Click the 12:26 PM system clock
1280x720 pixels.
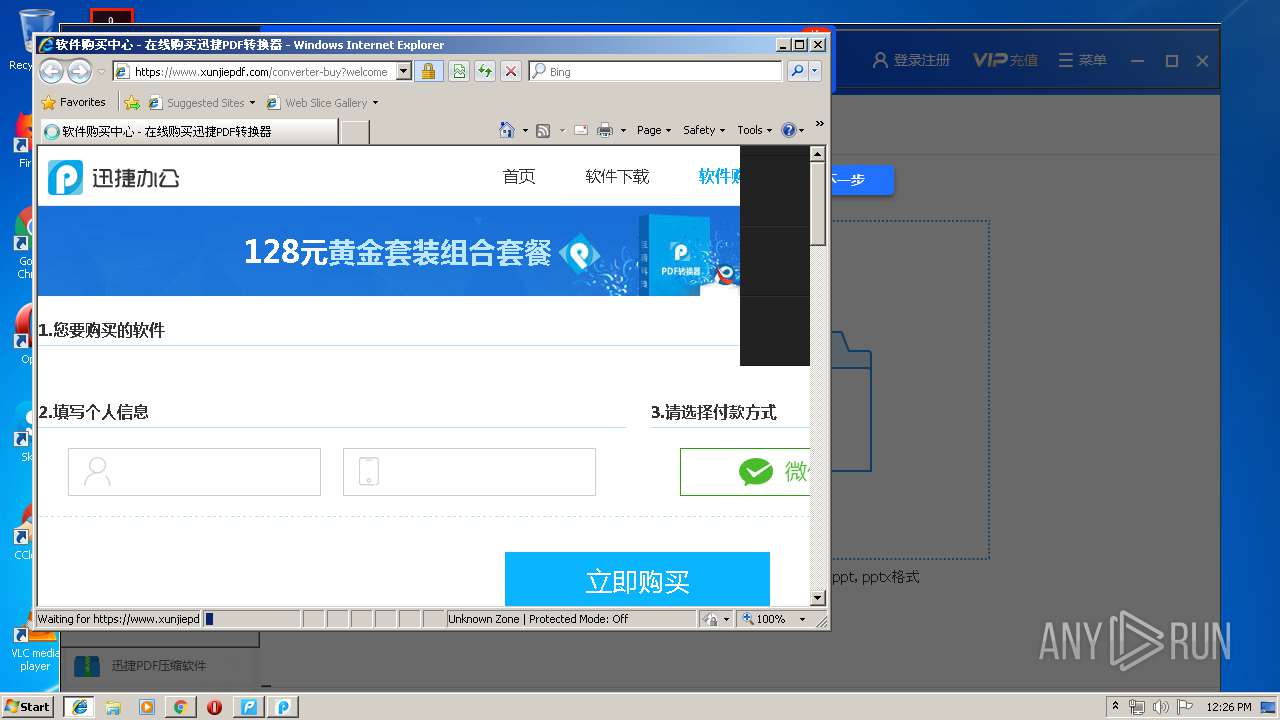(x=1229, y=707)
